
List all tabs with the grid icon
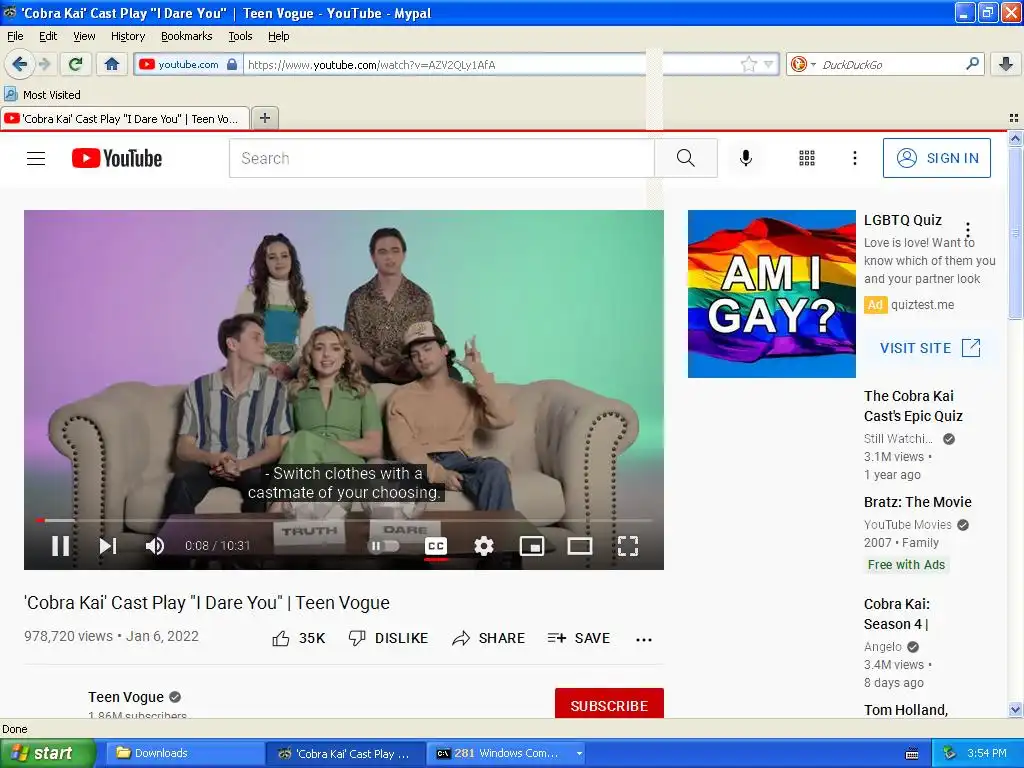coord(1014,118)
